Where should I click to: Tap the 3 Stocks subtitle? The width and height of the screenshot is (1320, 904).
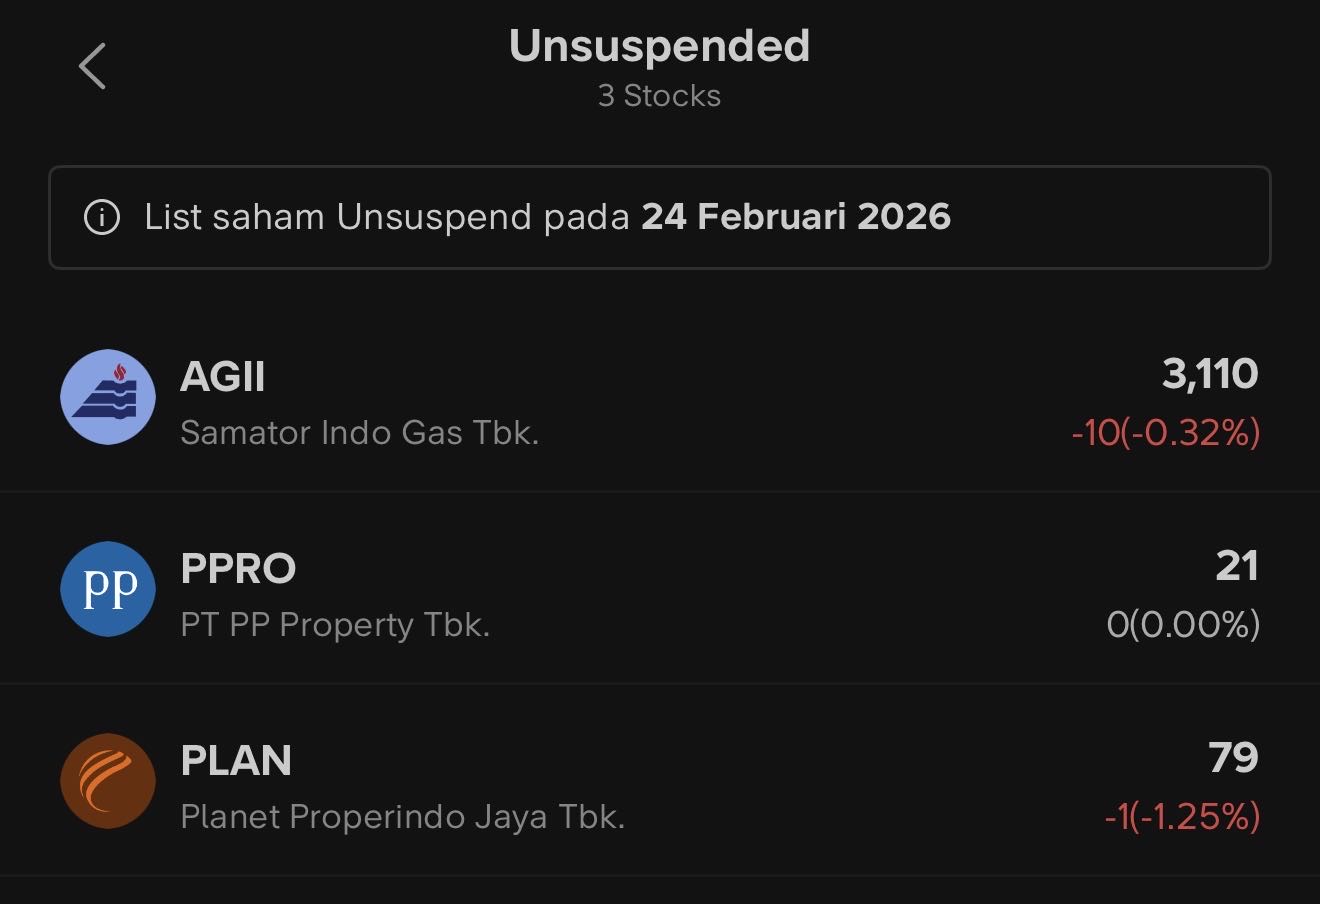tap(659, 96)
